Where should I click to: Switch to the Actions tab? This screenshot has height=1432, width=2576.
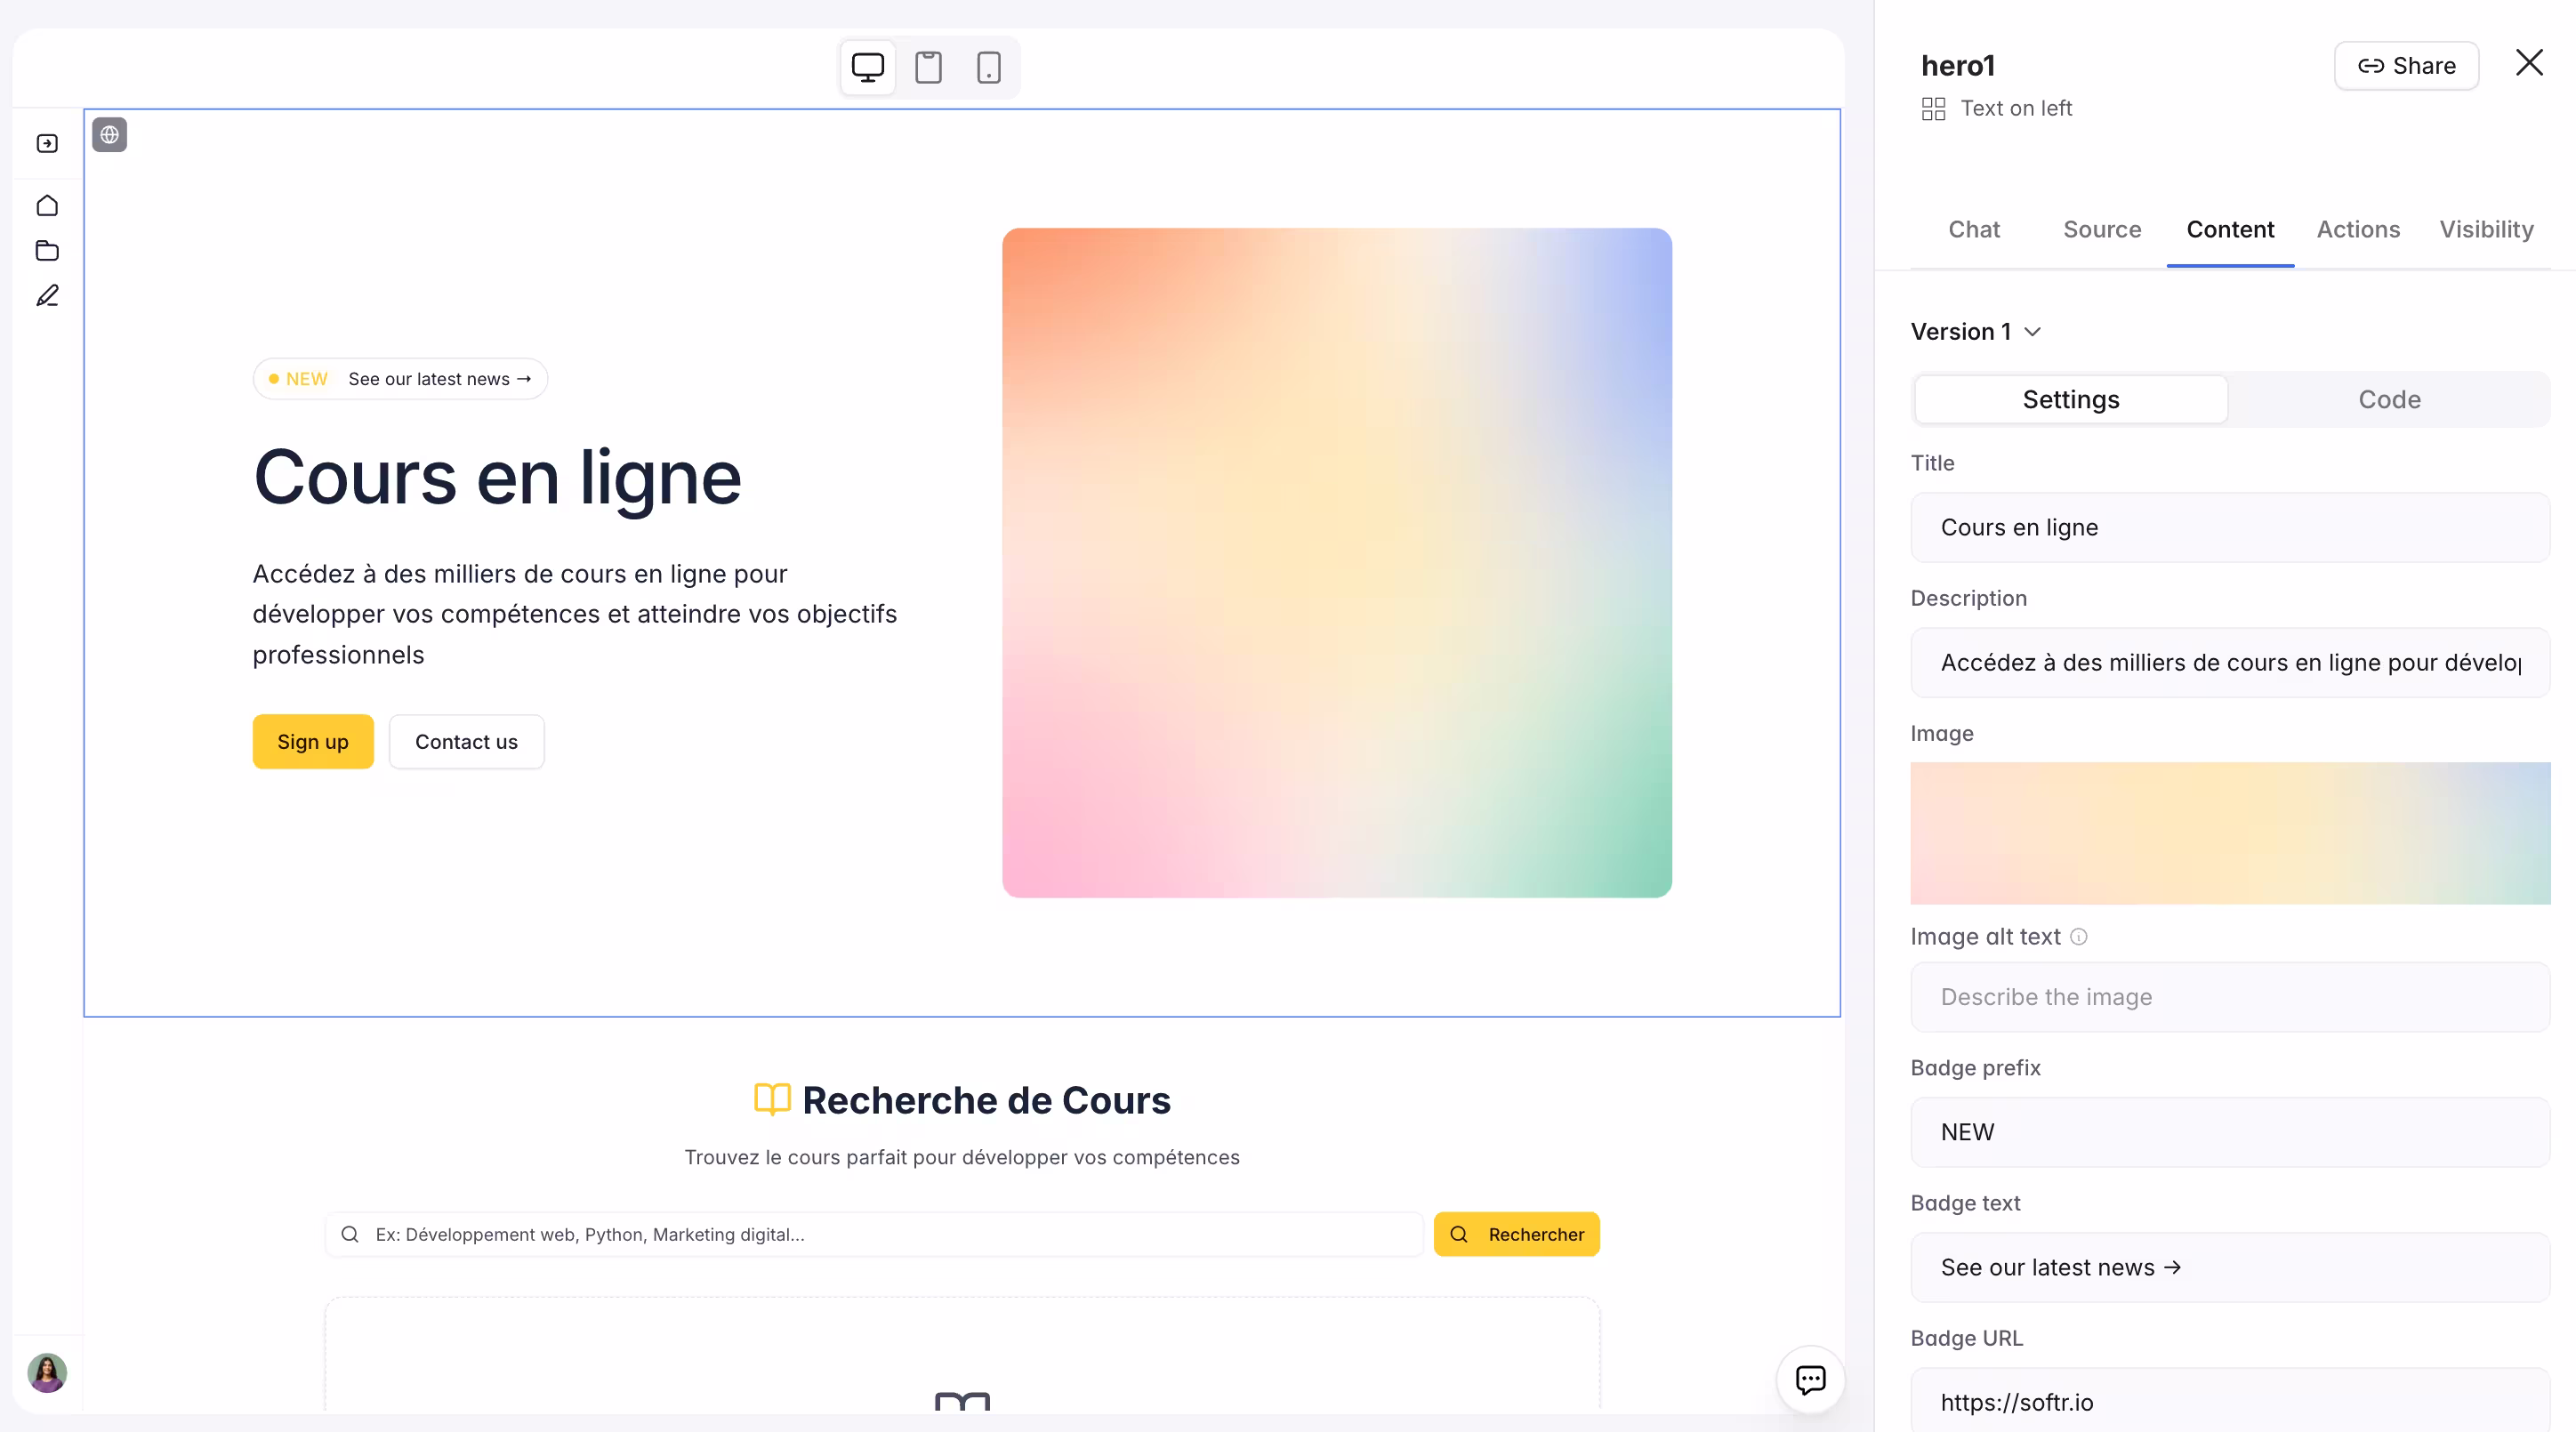click(x=2358, y=229)
